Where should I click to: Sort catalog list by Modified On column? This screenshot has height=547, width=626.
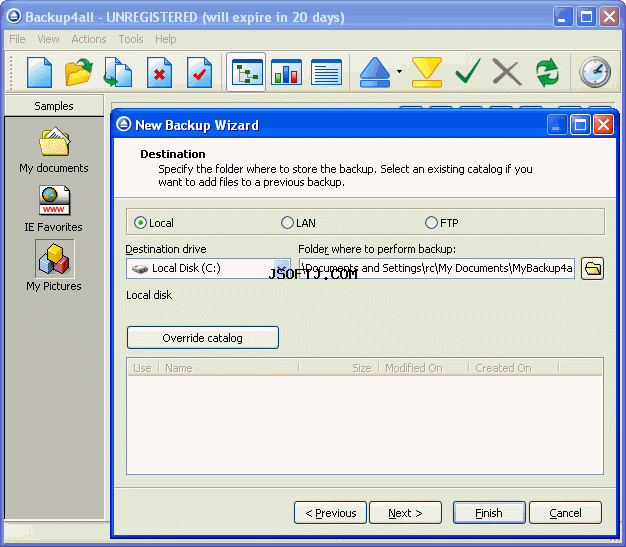424,368
